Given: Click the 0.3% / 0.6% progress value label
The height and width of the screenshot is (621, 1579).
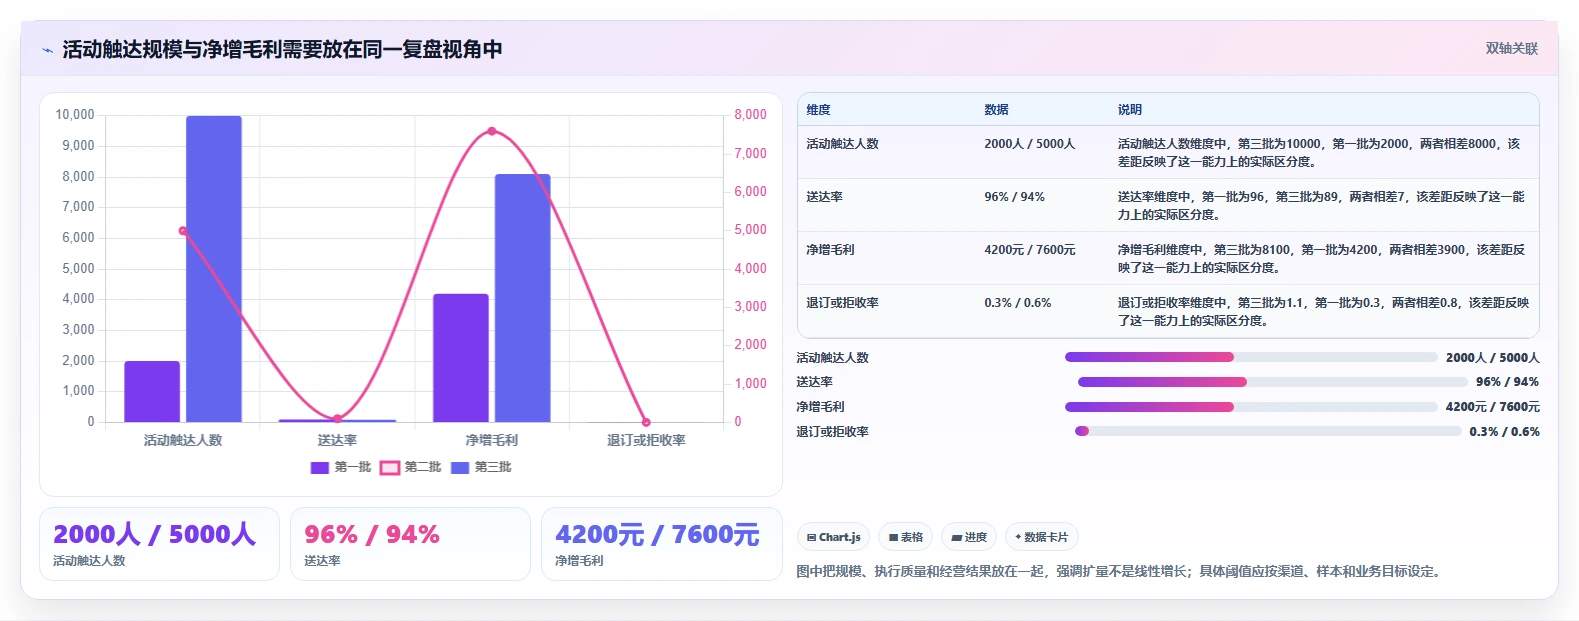Looking at the screenshot, I should (1504, 432).
